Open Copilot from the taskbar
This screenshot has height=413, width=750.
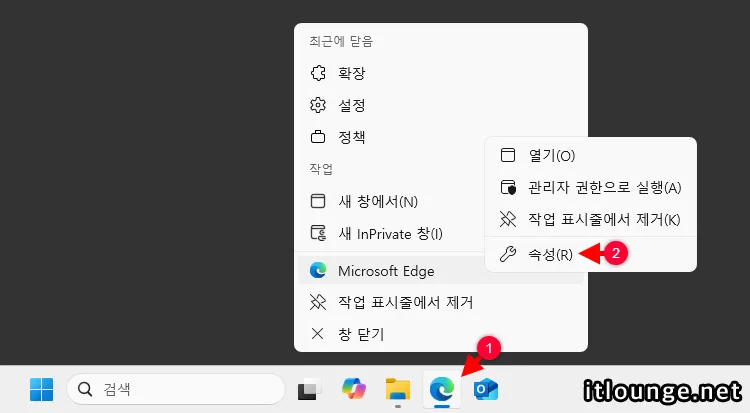(354, 390)
